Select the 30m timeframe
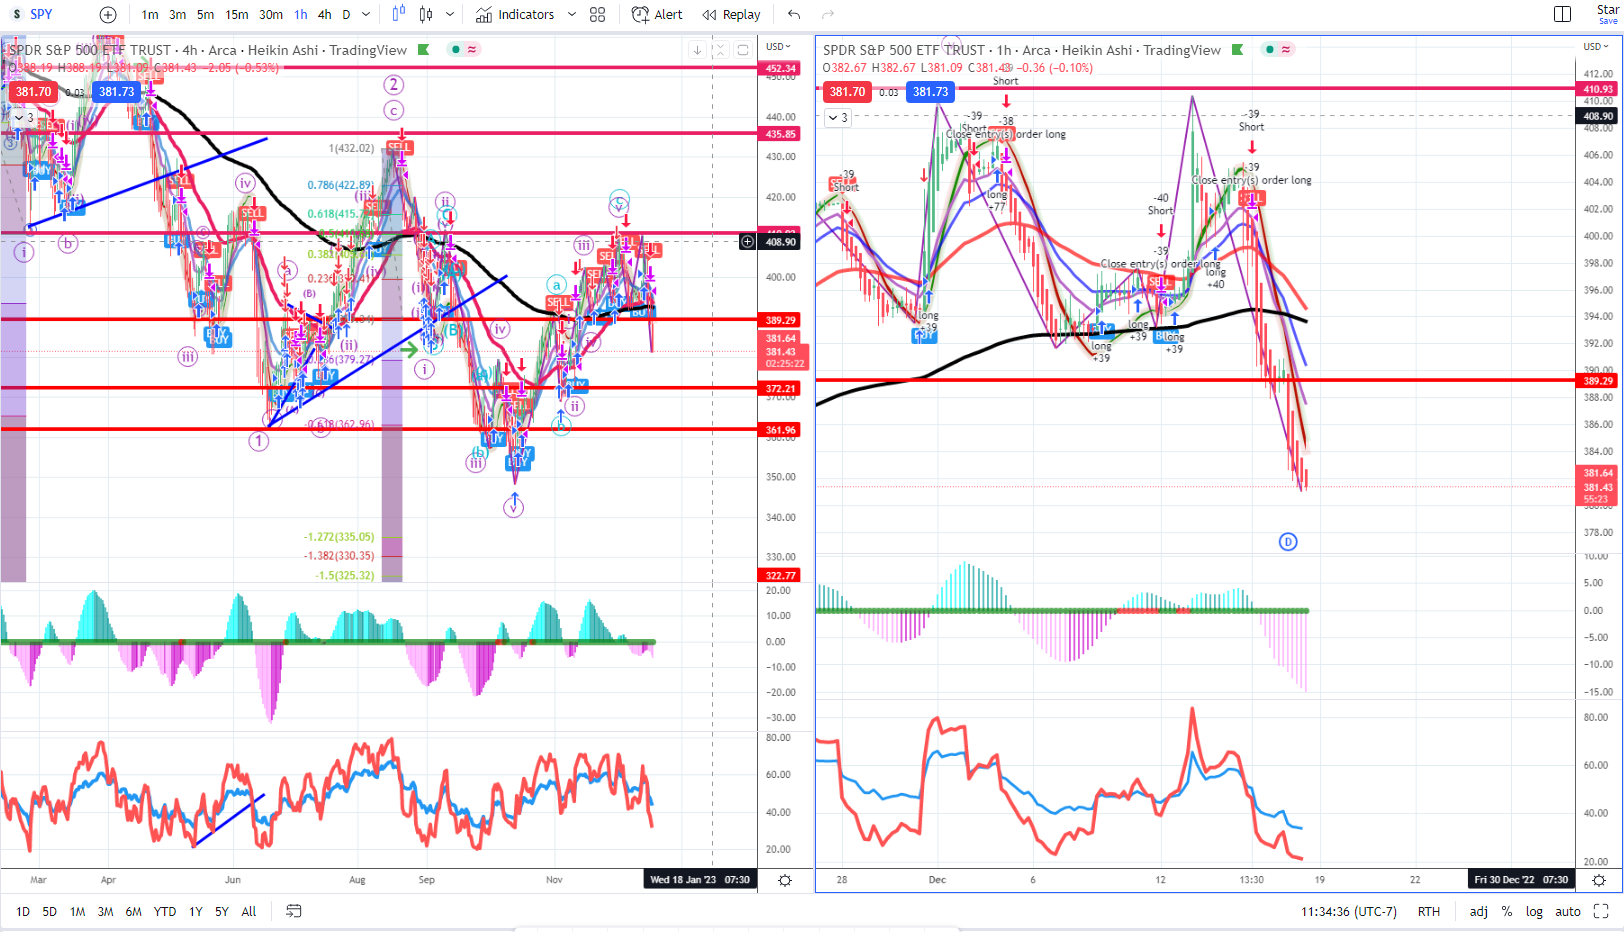The width and height of the screenshot is (1624, 932). coord(271,14)
